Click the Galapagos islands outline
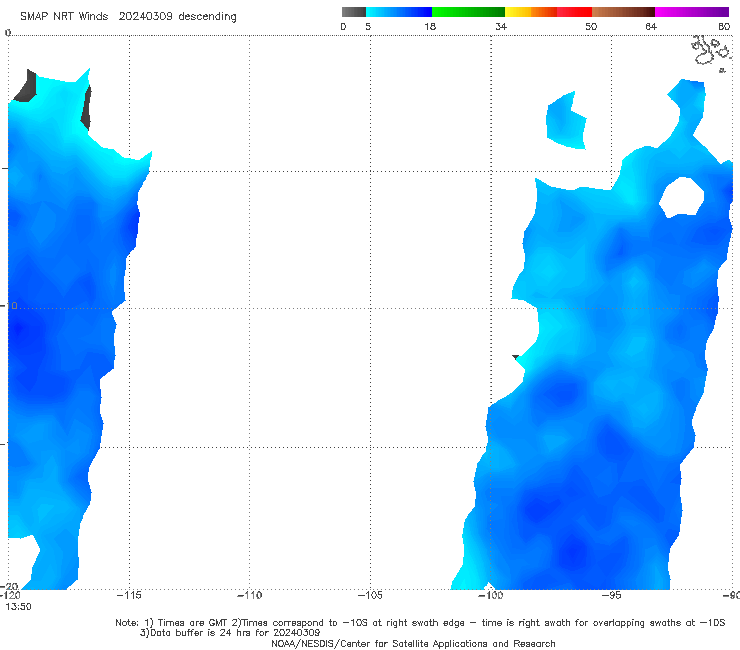The height and width of the screenshot is (650, 740). [712, 52]
